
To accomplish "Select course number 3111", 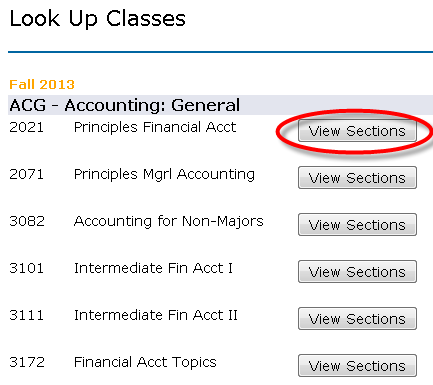I will click(27, 315).
